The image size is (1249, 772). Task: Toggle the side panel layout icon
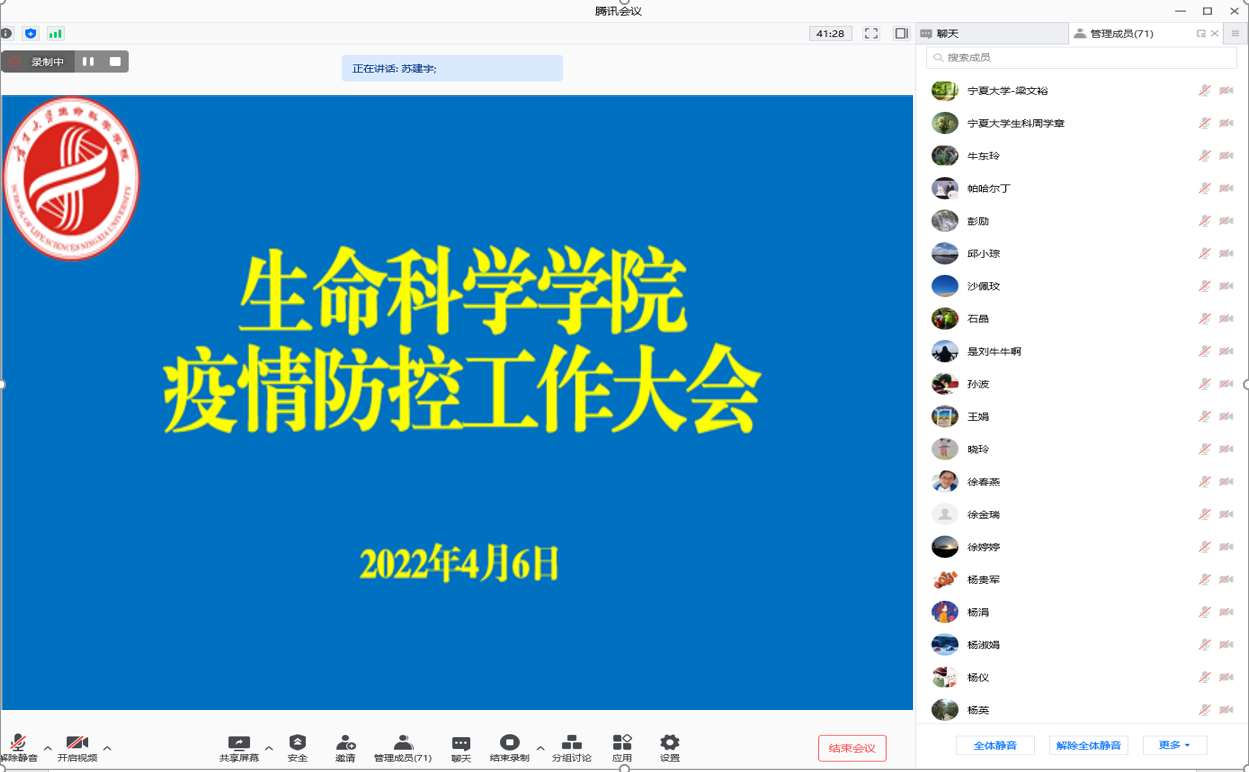[x=901, y=33]
